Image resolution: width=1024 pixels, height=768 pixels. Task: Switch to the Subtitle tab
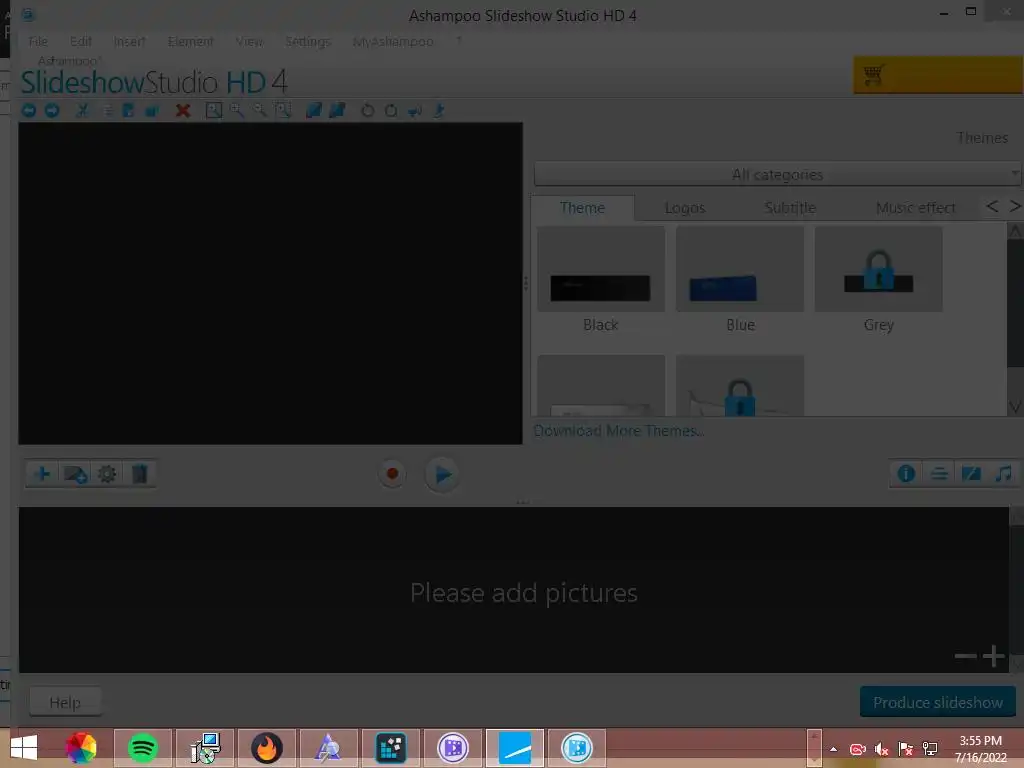(790, 208)
